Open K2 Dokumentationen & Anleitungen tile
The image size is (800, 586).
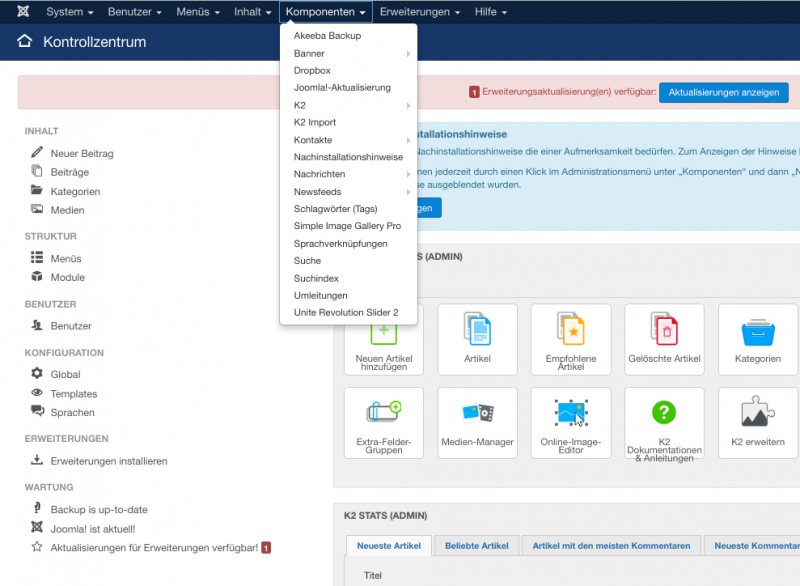point(664,423)
